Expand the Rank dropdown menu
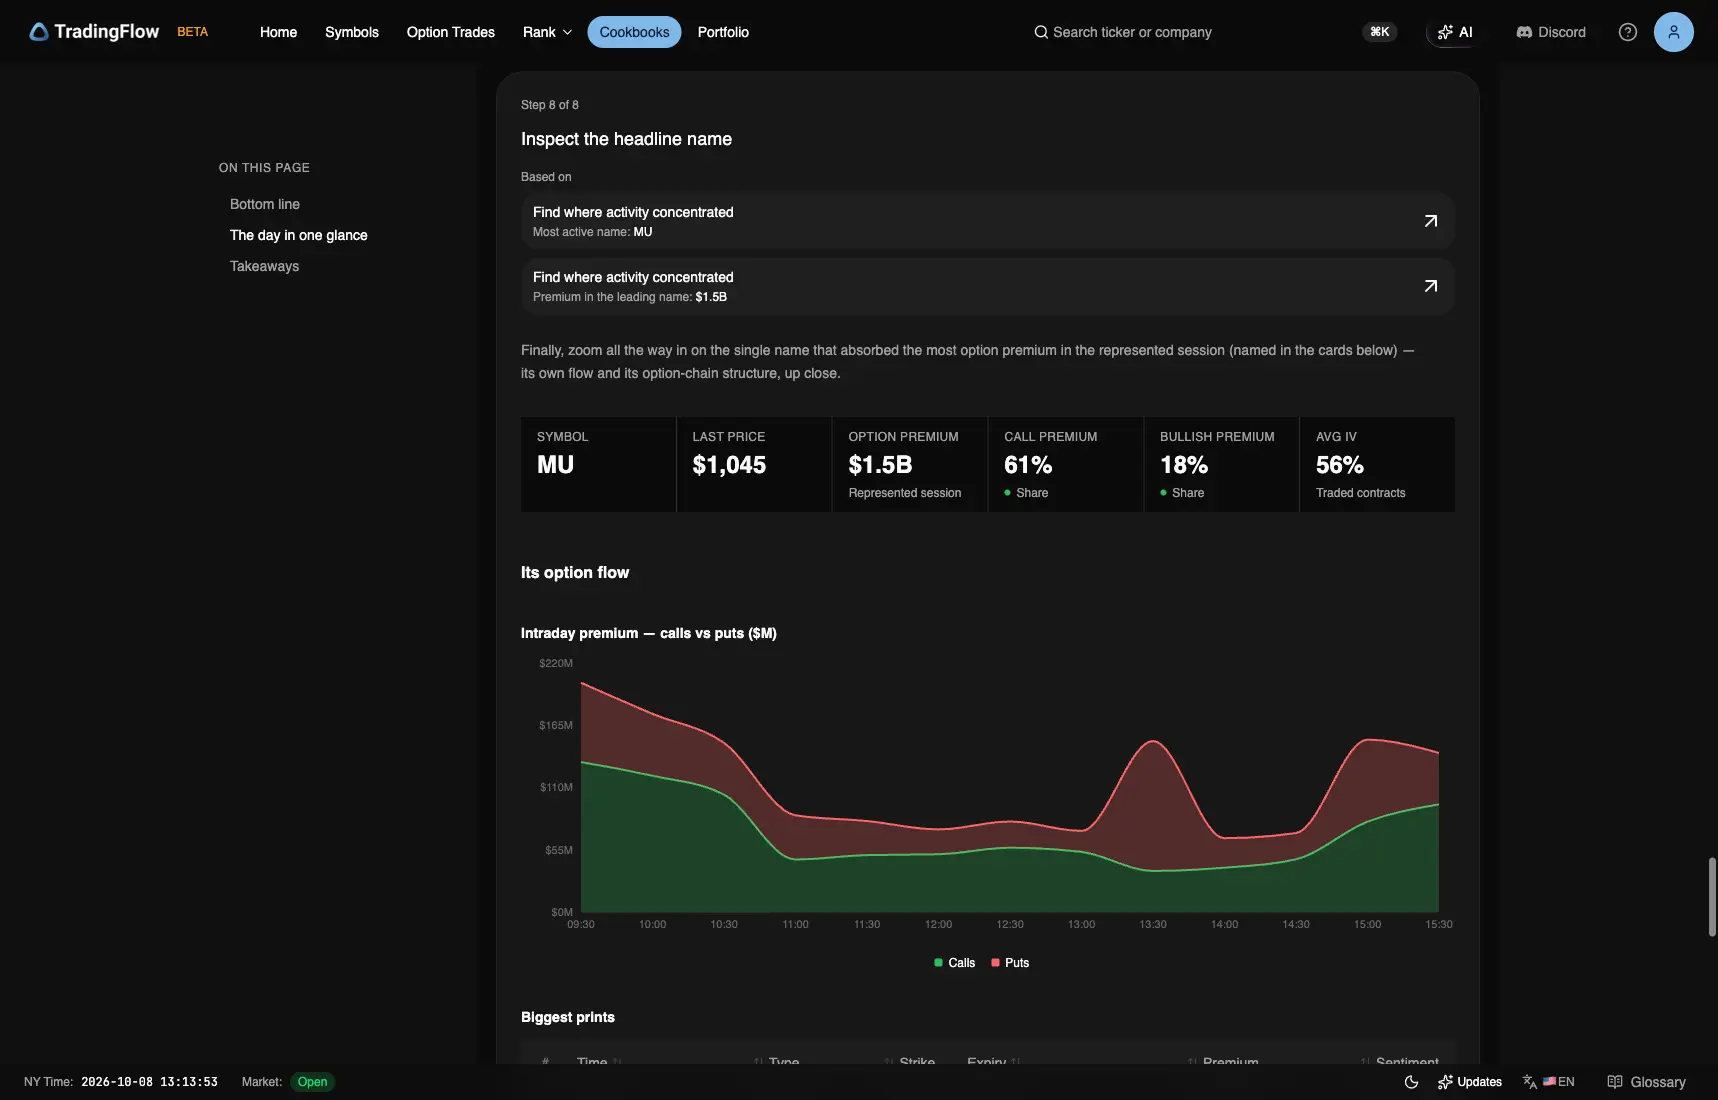1718x1100 pixels. coord(547,32)
